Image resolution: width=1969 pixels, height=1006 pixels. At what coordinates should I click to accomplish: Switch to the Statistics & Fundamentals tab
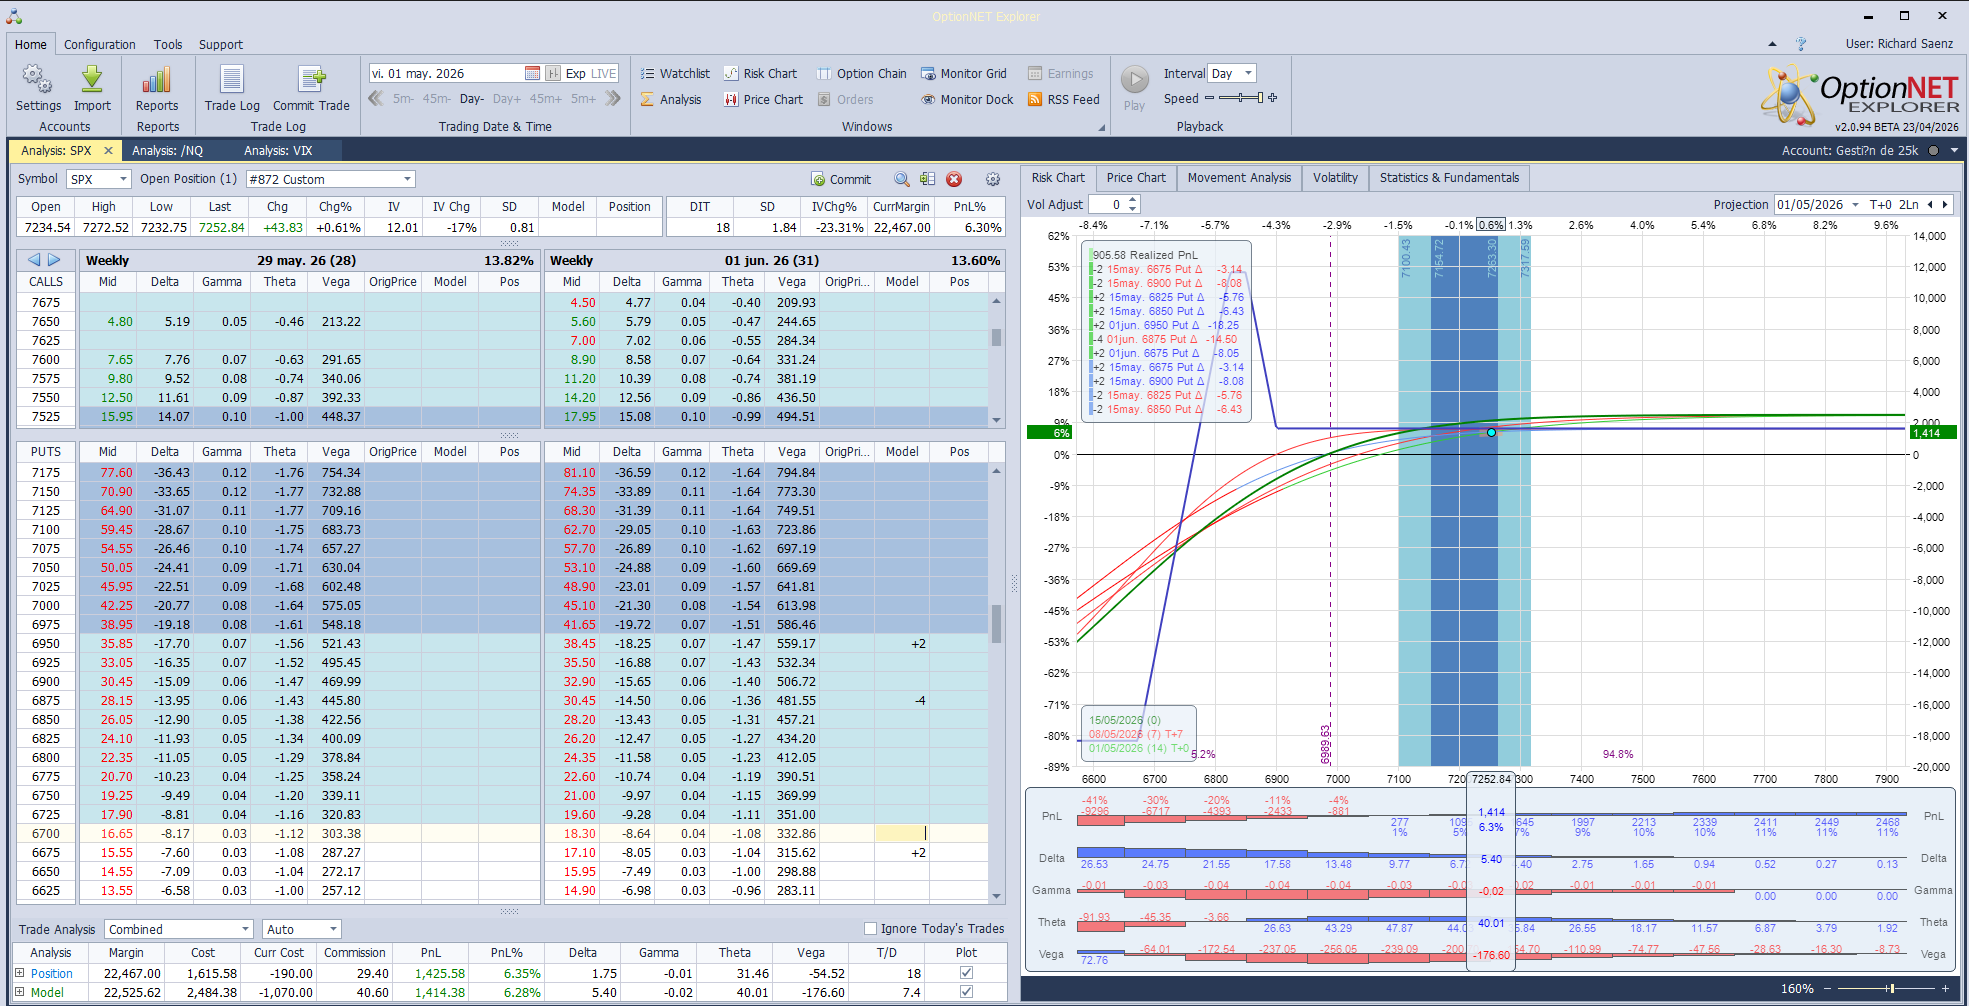click(x=1449, y=178)
